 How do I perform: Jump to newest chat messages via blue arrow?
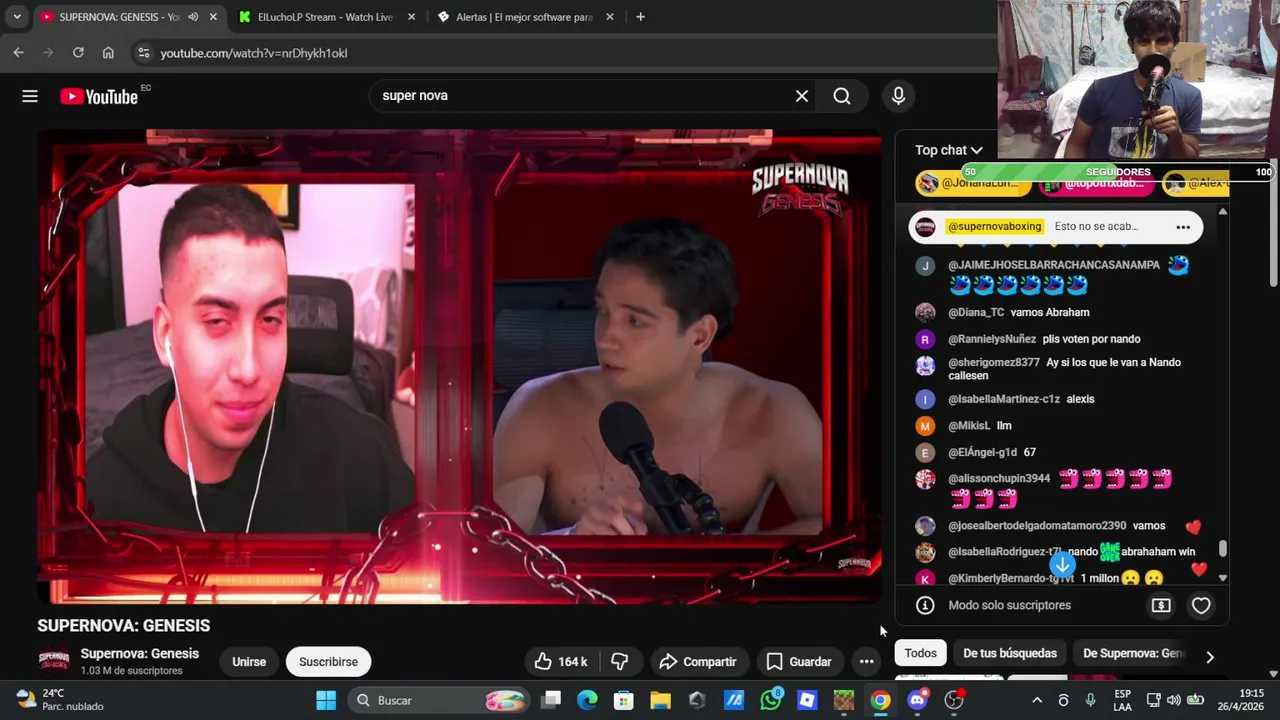click(1062, 565)
